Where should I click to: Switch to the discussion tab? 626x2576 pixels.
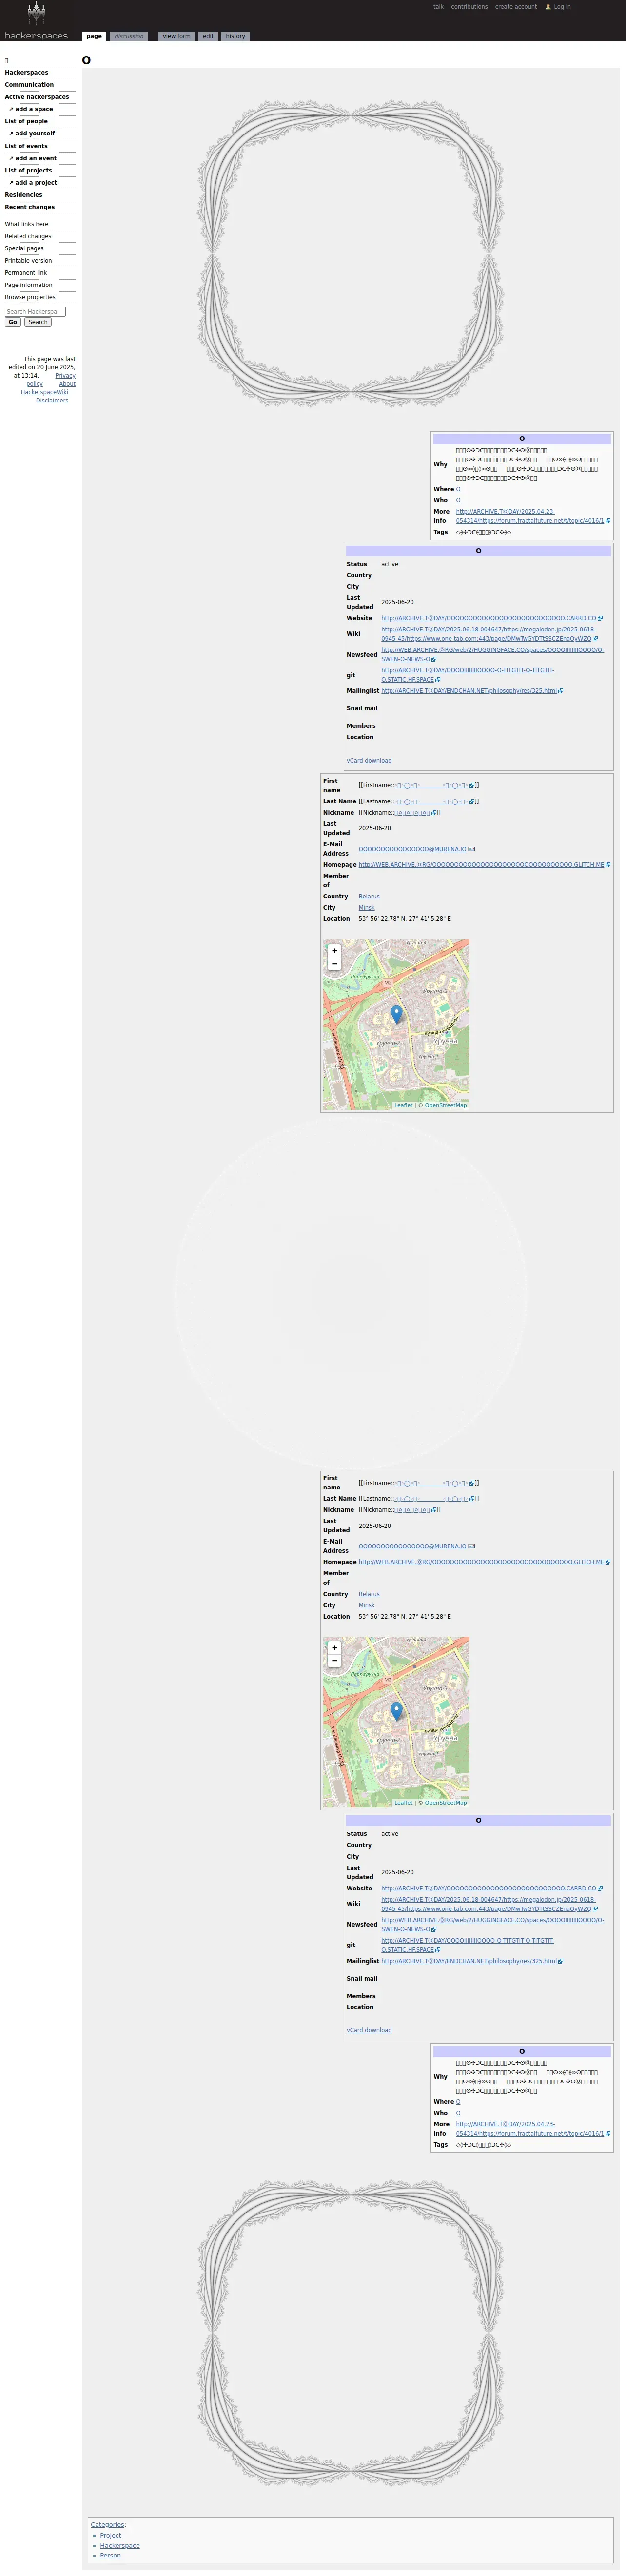[x=129, y=36]
